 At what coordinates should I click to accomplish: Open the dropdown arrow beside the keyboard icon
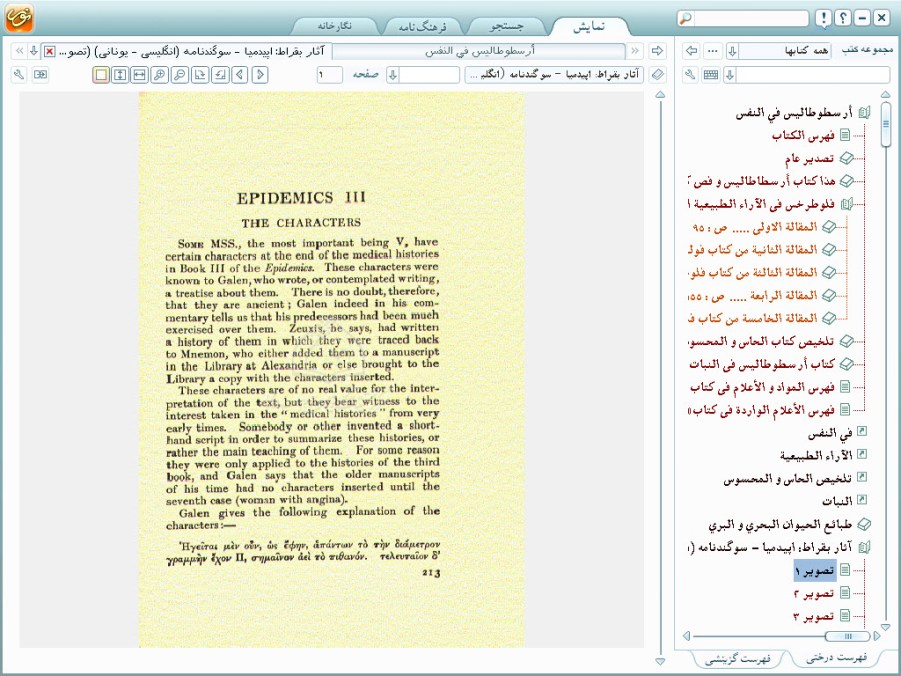730,75
